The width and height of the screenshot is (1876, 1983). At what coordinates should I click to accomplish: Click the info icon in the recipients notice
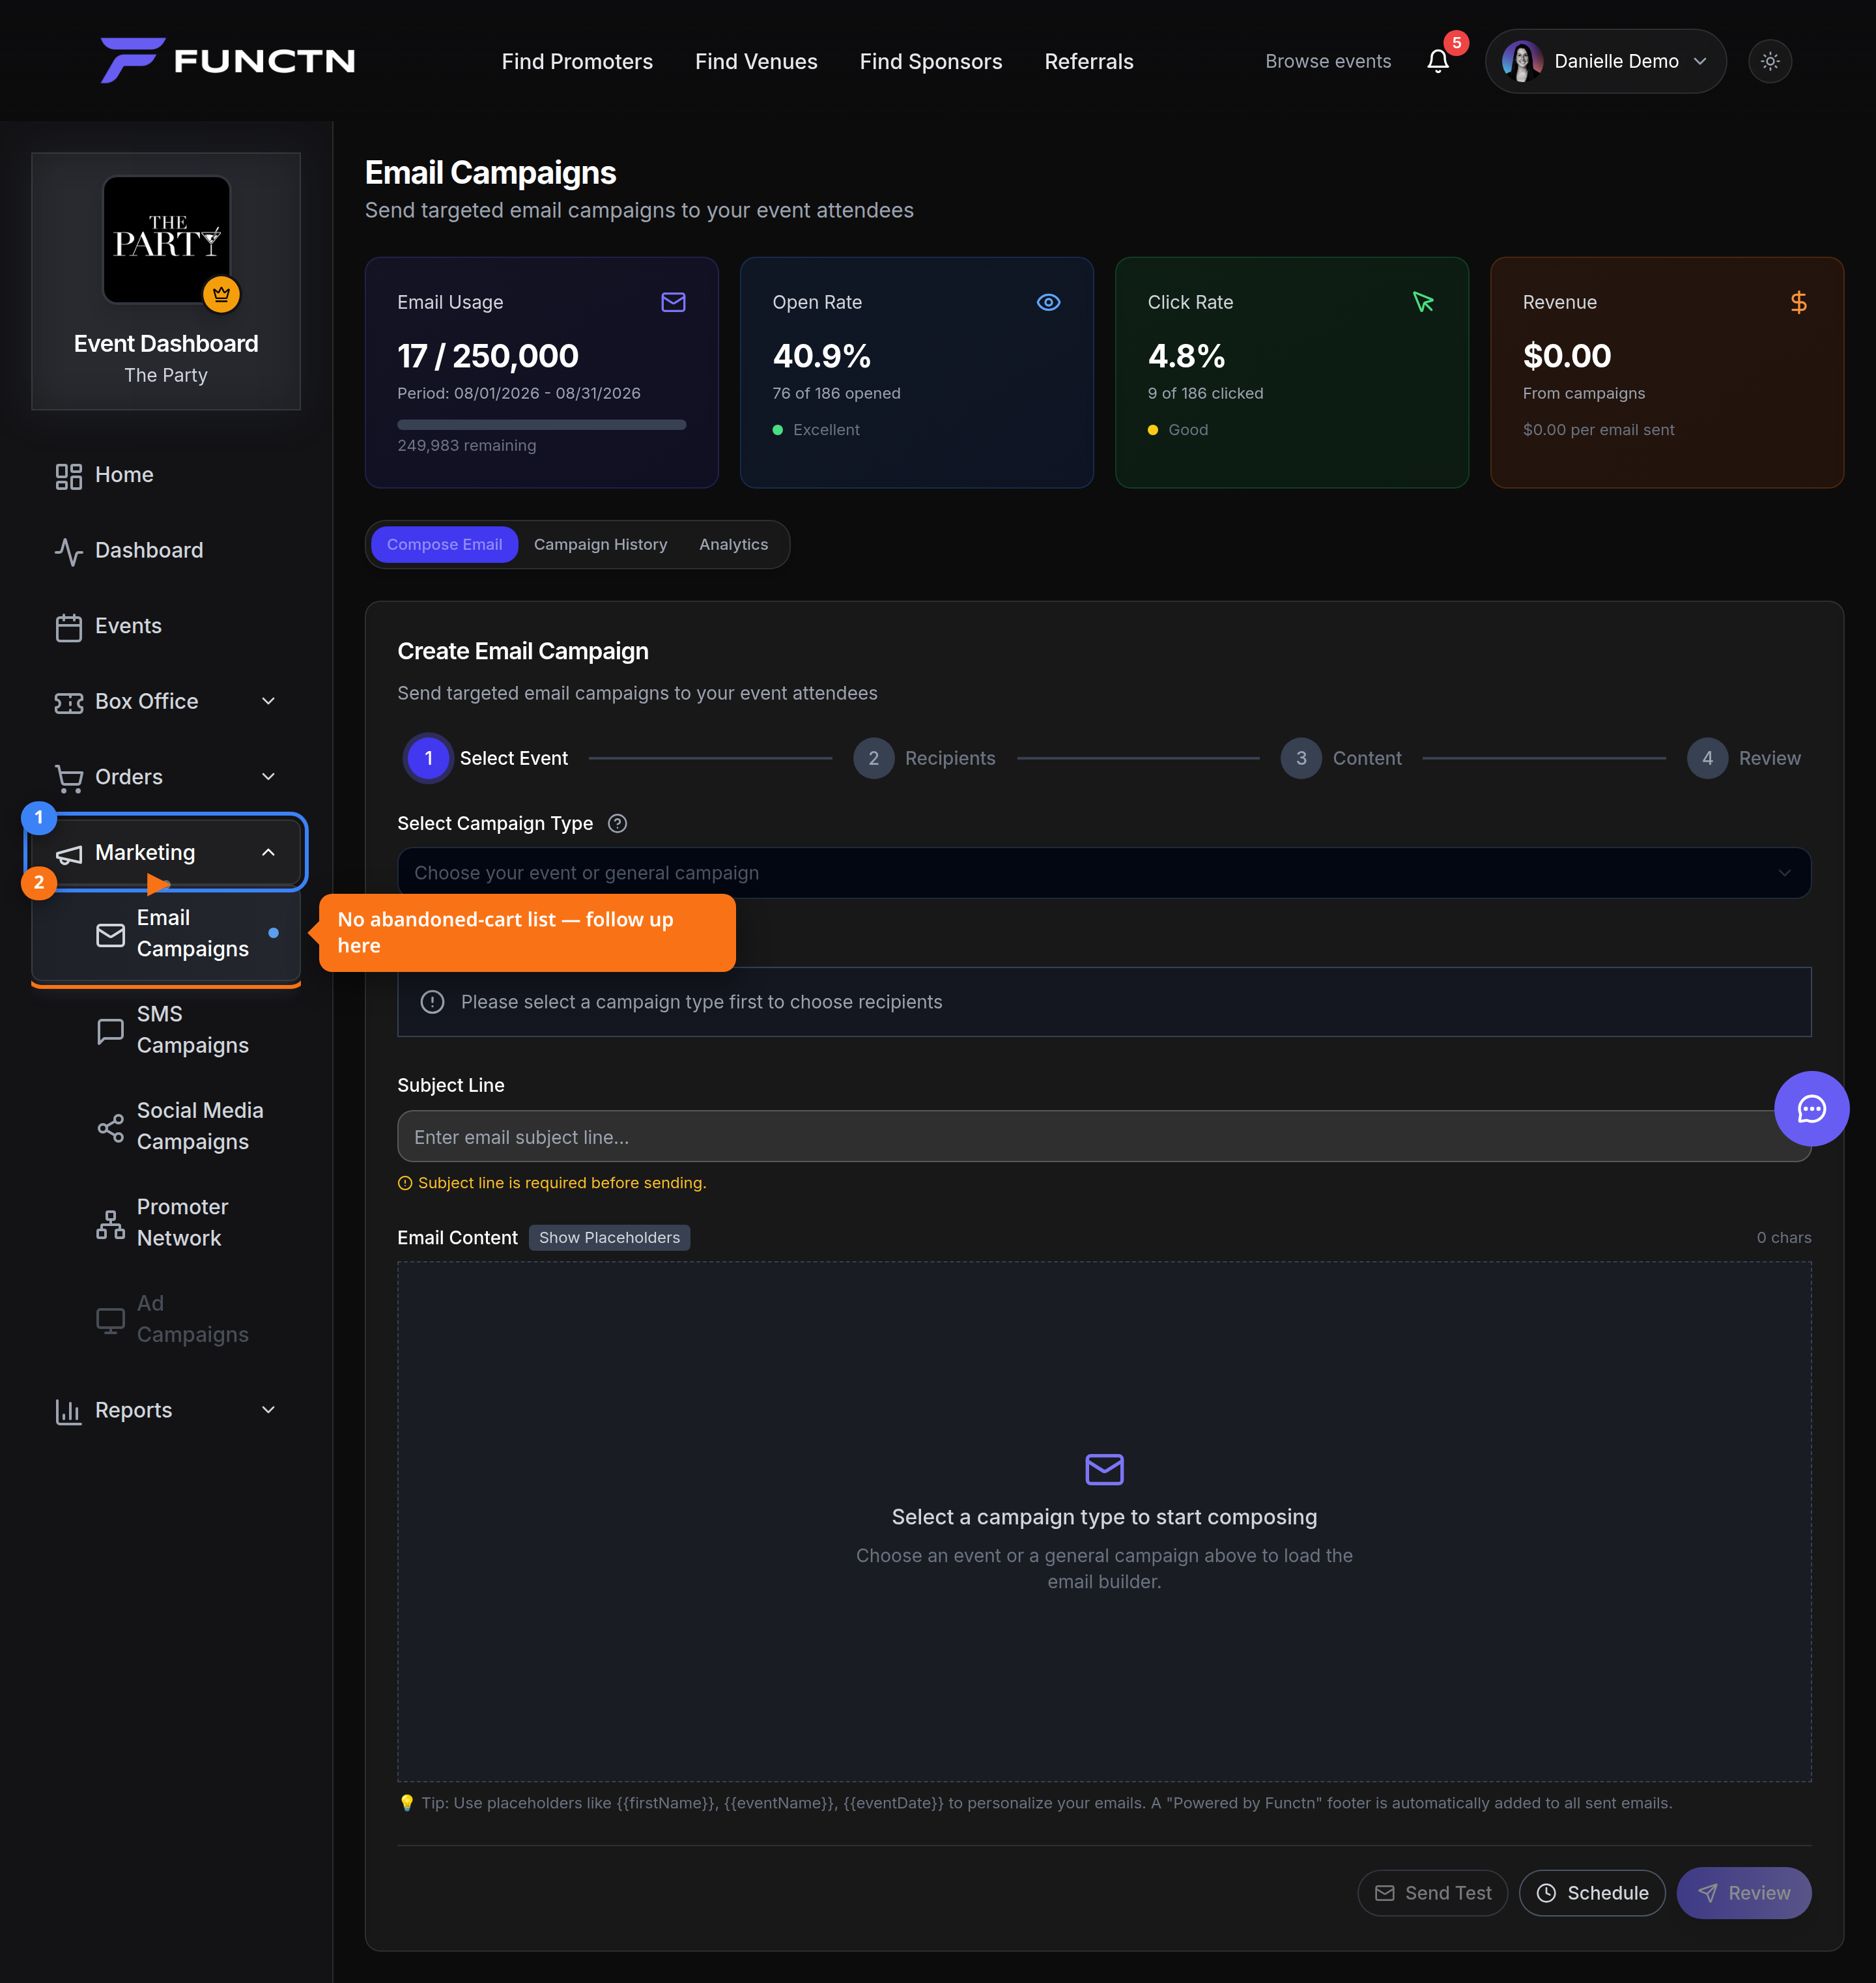[432, 1002]
